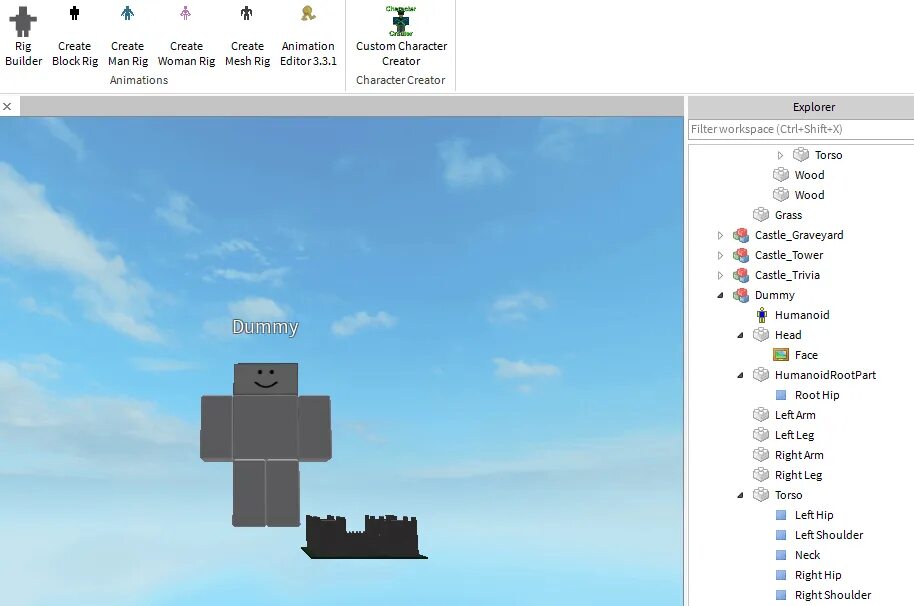This screenshot has width=914, height=606.
Task: Select 'Face' label in Explorer
Action: tap(806, 355)
